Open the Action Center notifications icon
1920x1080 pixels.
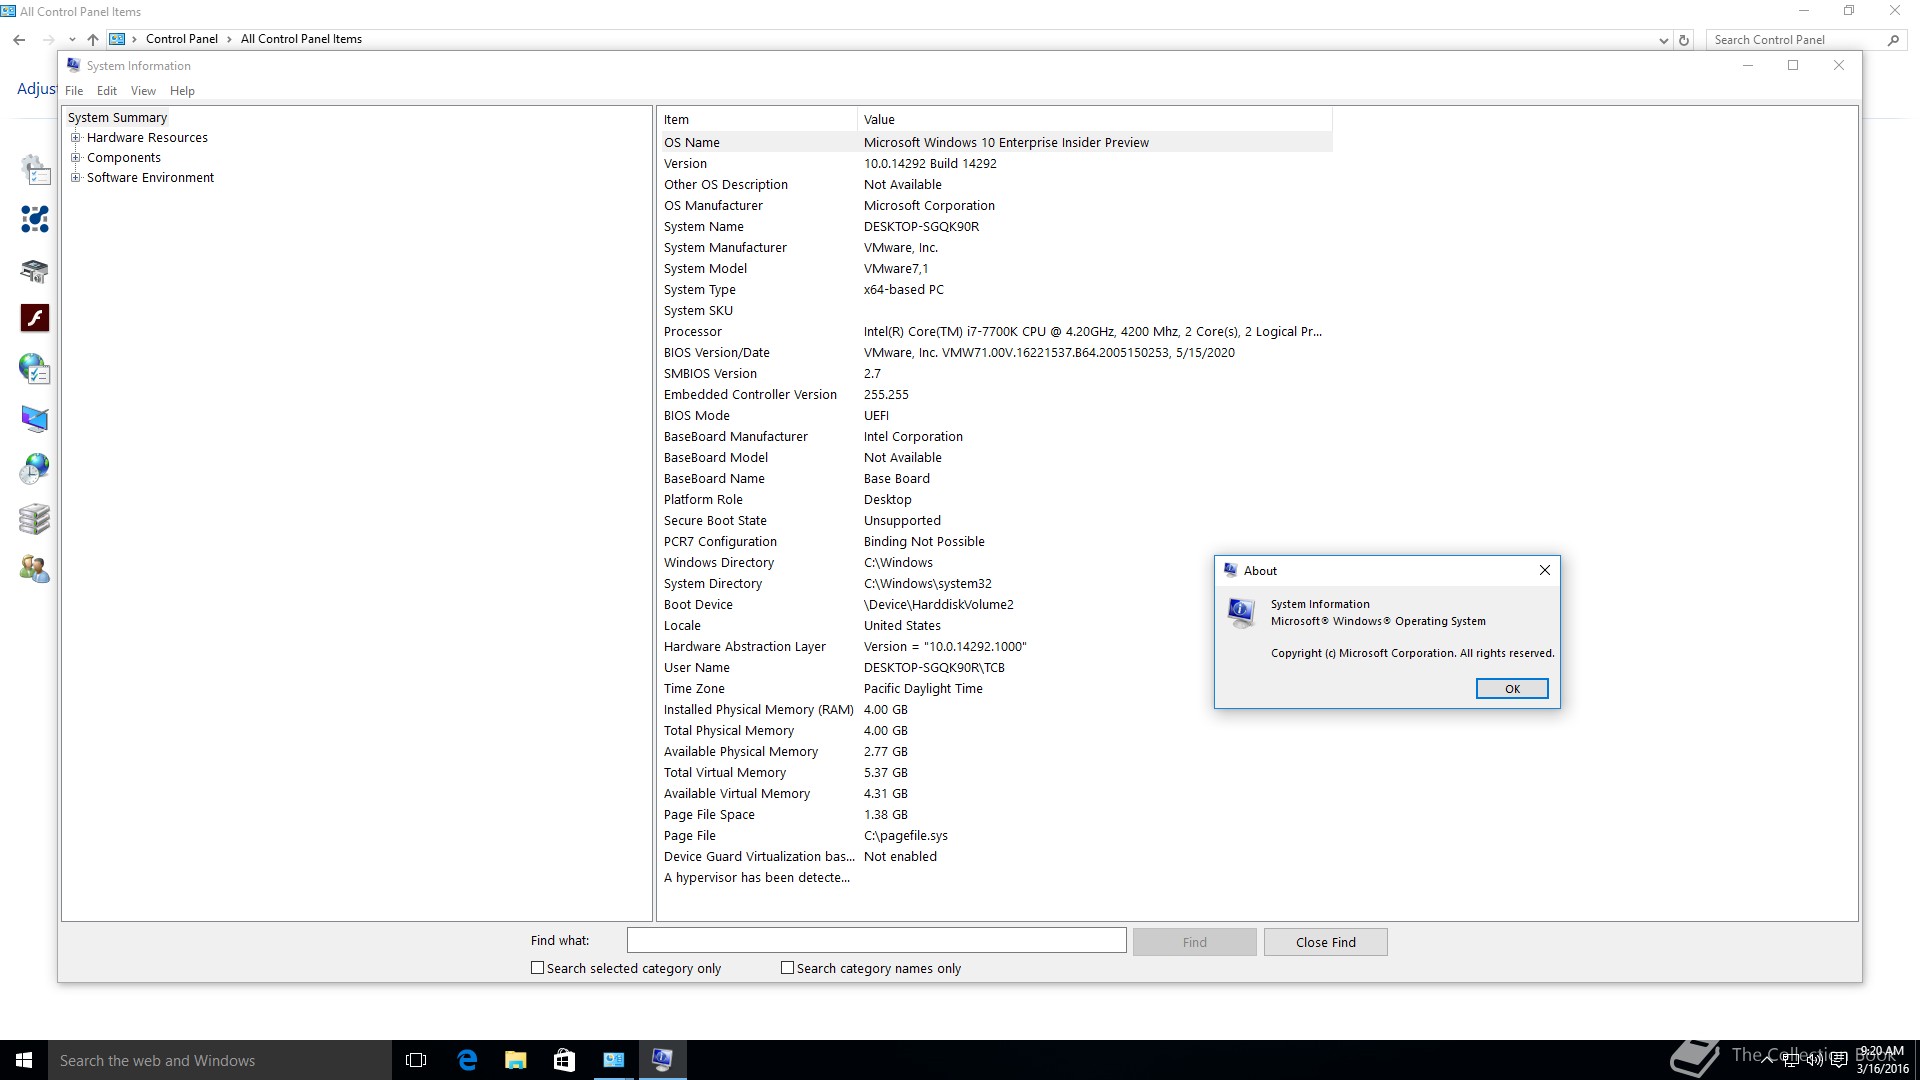[1838, 1060]
